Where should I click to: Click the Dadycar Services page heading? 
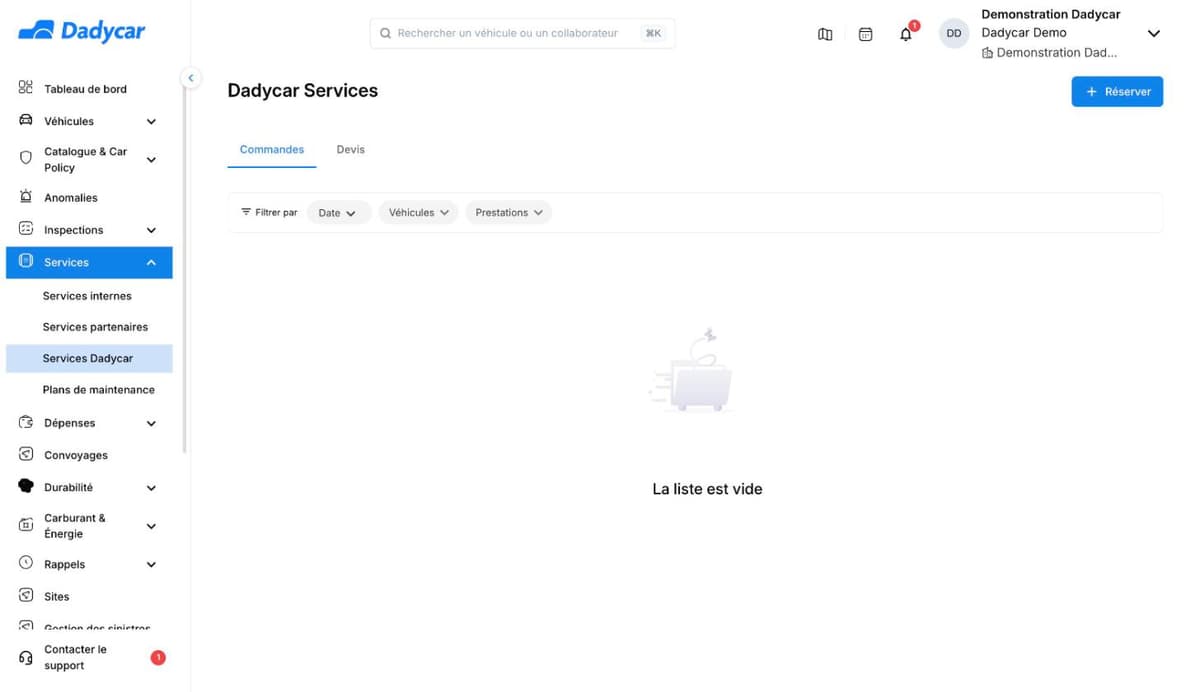coord(303,90)
